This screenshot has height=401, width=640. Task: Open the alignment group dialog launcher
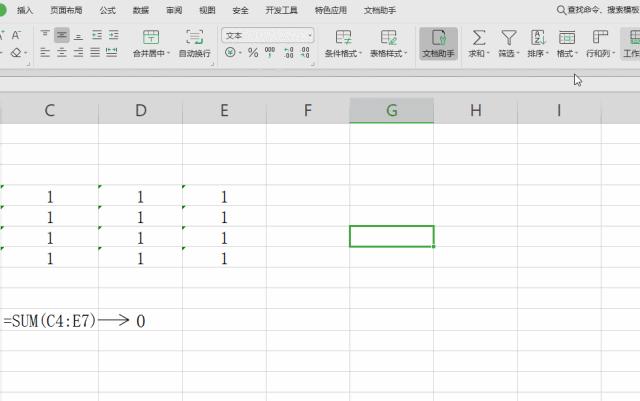coord(212,64)
